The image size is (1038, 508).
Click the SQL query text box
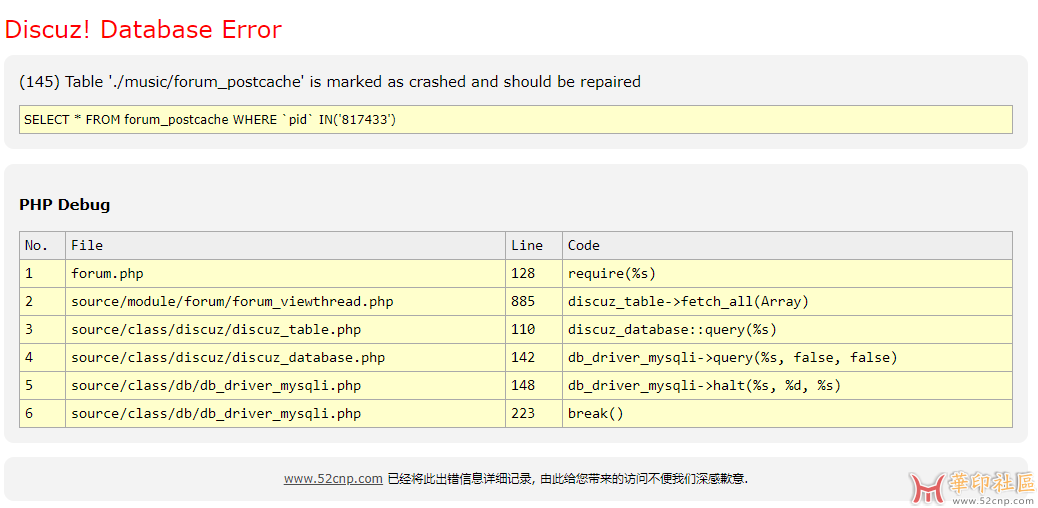pos(516,119)
